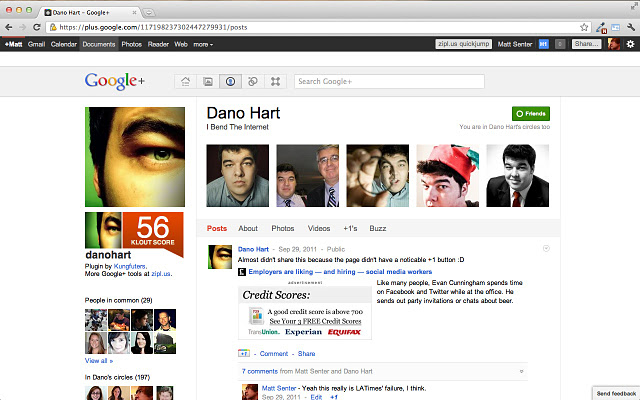Click the Search Google+ input field

tap(390, 81)
